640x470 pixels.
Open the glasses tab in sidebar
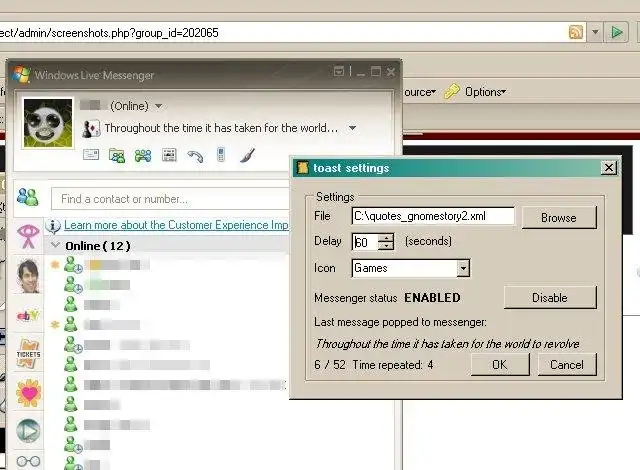tap(28, 461)
